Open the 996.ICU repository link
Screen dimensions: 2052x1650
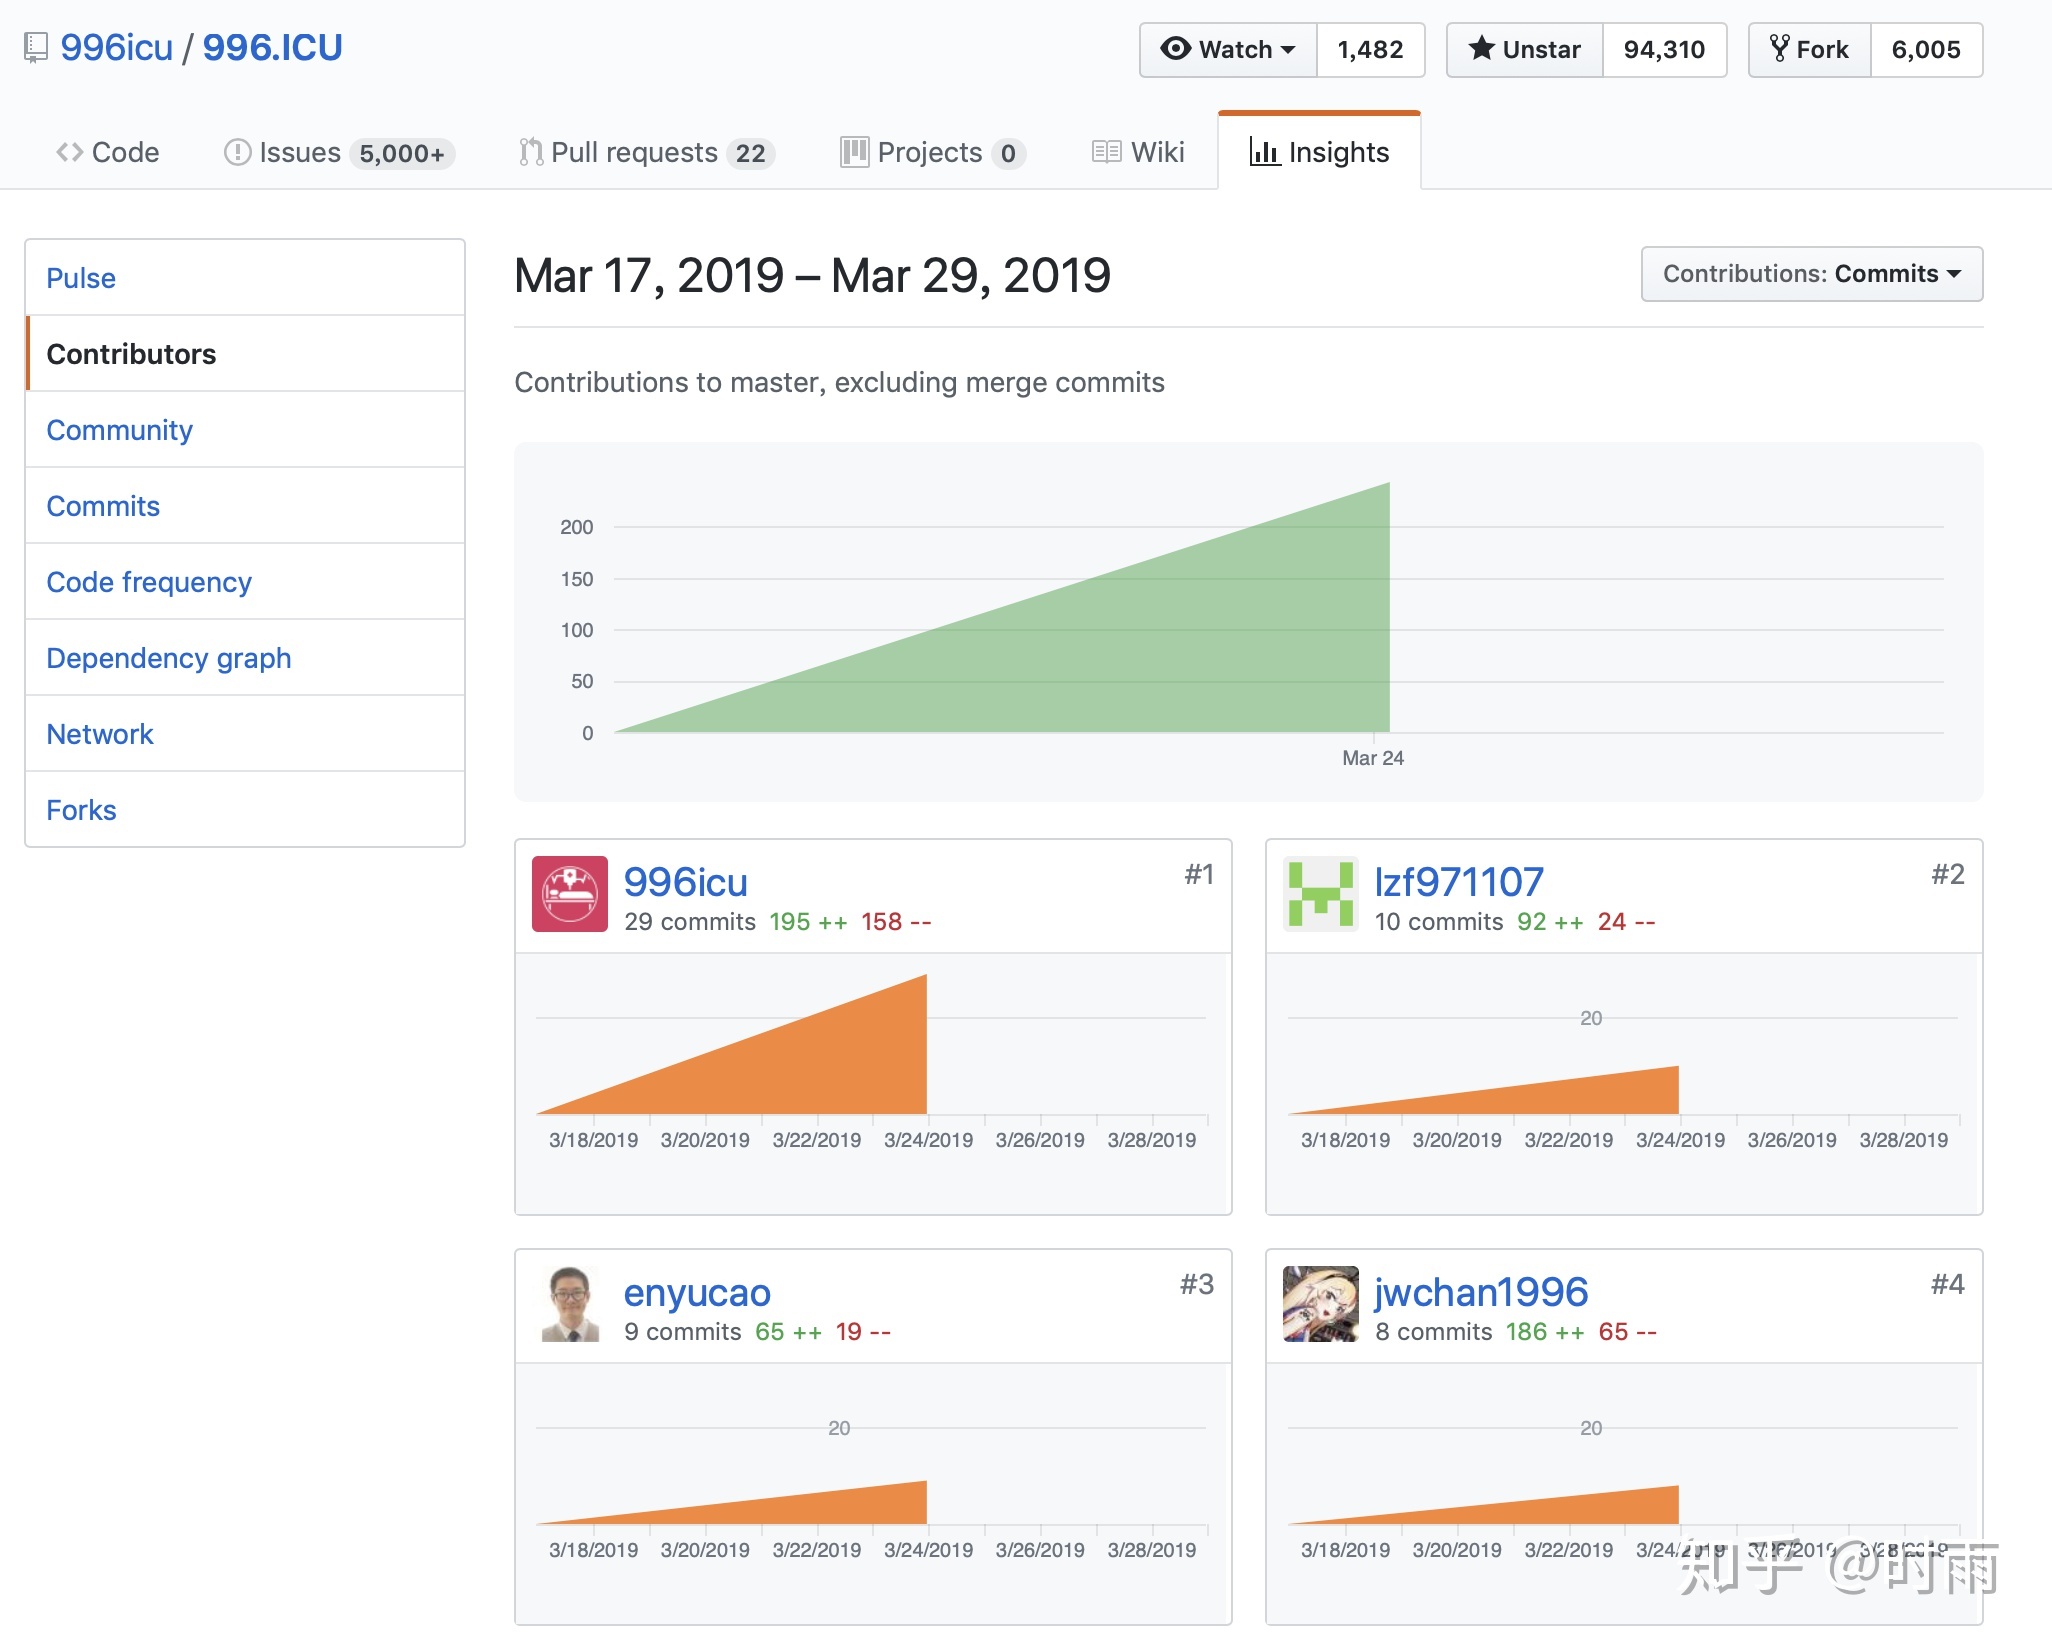272,47
